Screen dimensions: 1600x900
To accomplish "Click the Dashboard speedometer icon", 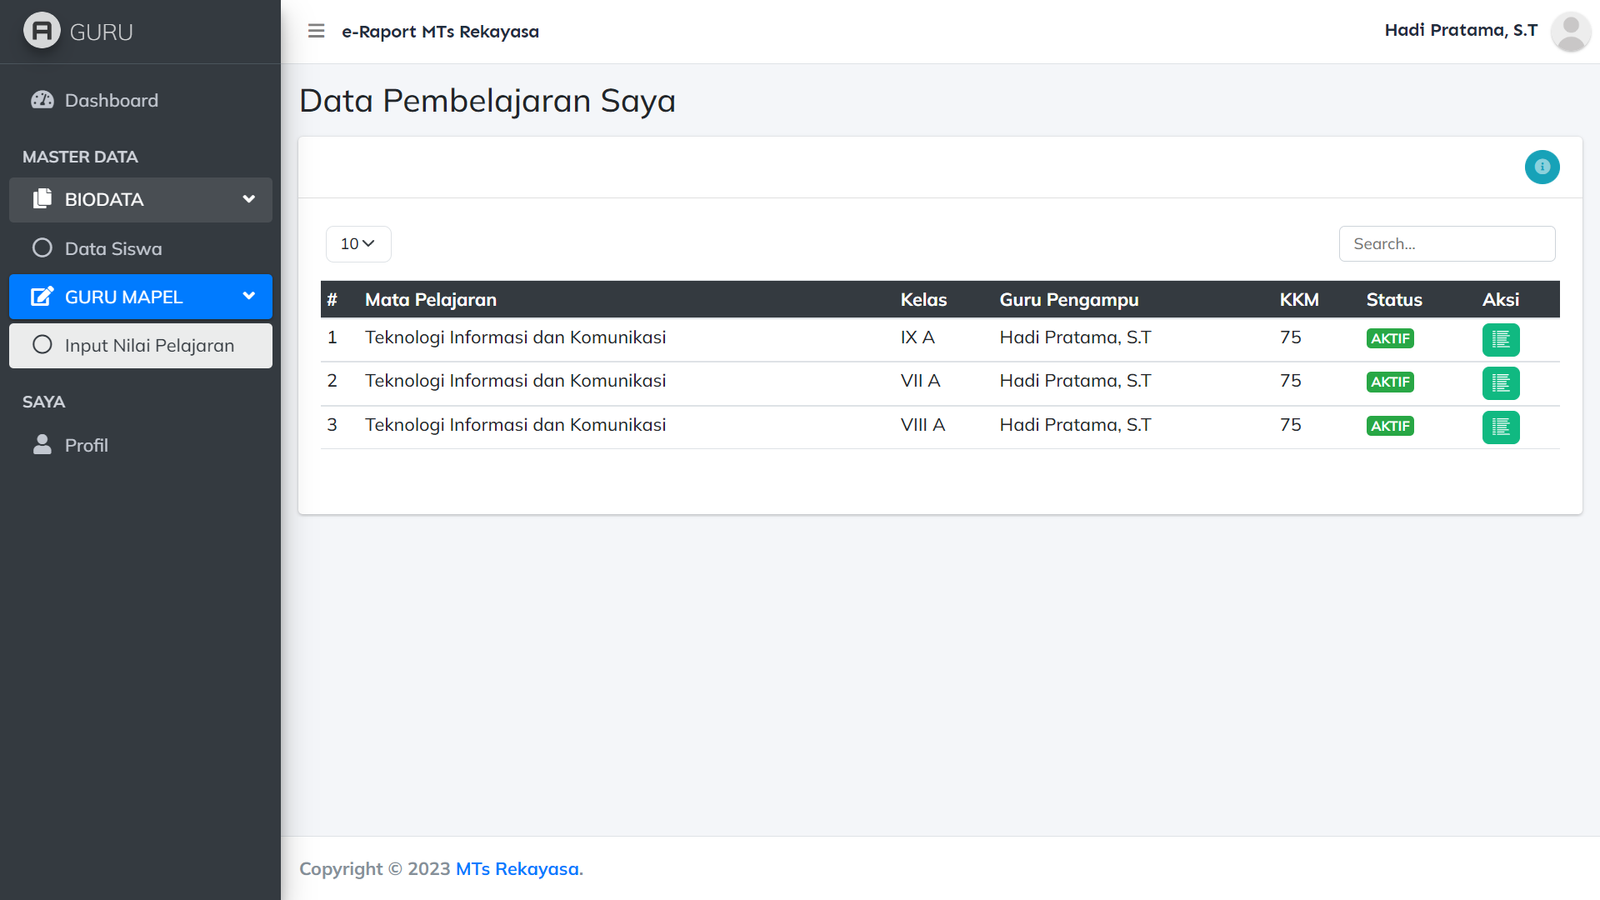I will pyautogui.click(x=42, y=100).
